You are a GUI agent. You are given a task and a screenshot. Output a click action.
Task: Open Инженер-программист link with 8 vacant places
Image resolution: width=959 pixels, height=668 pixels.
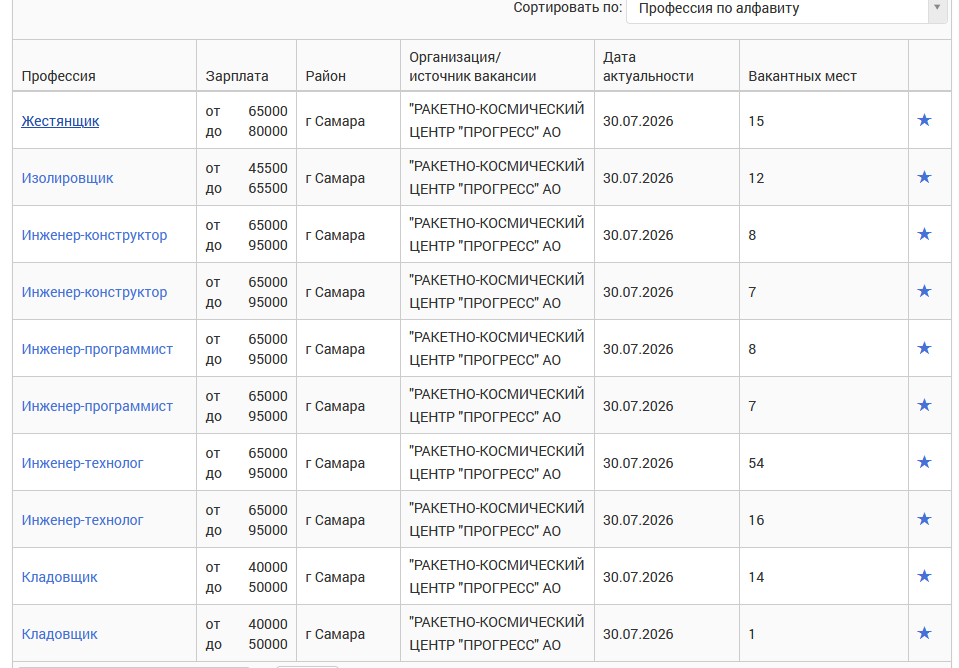tap(97, 349)
